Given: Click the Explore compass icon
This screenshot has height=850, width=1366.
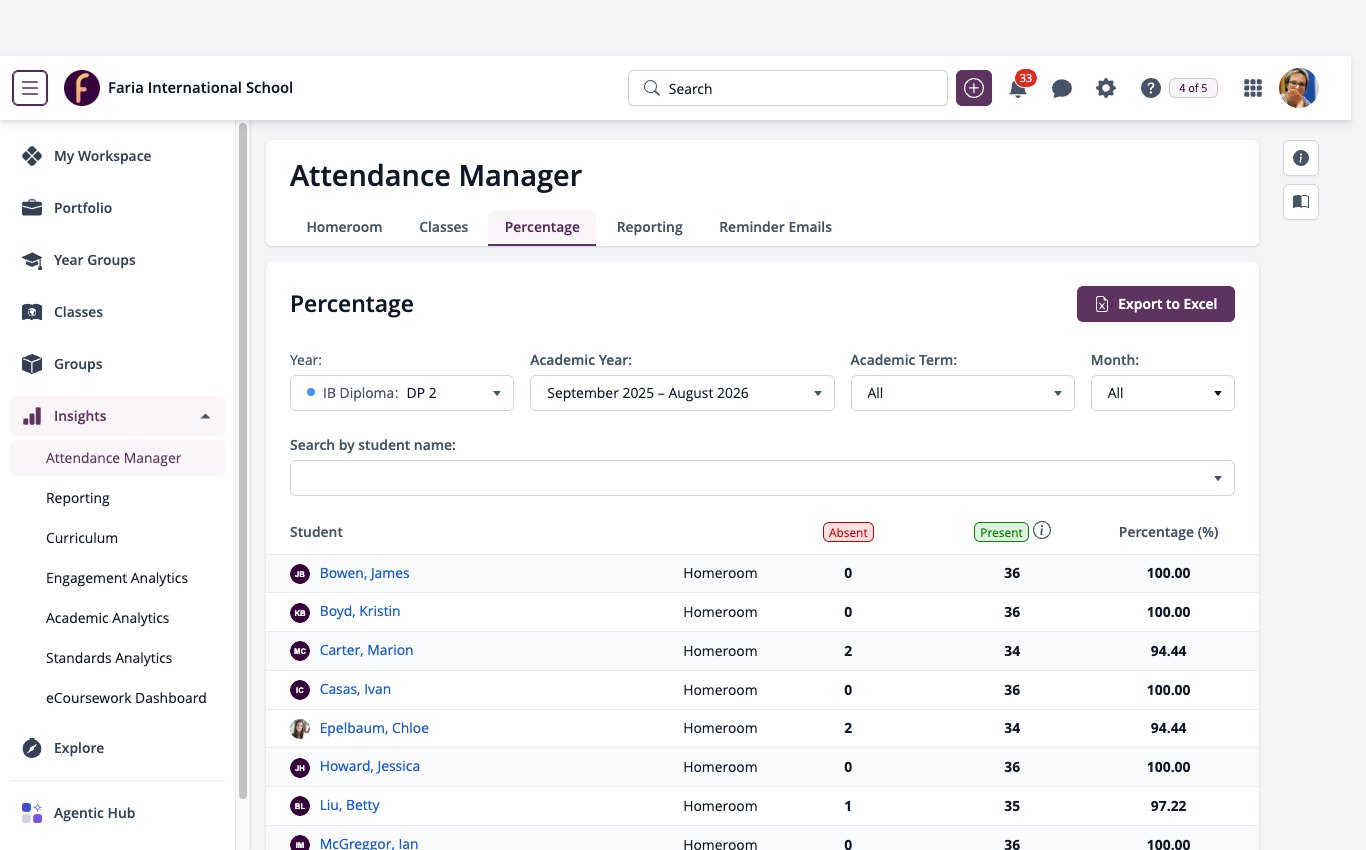Looking at the screenshot, I should 32,748.
